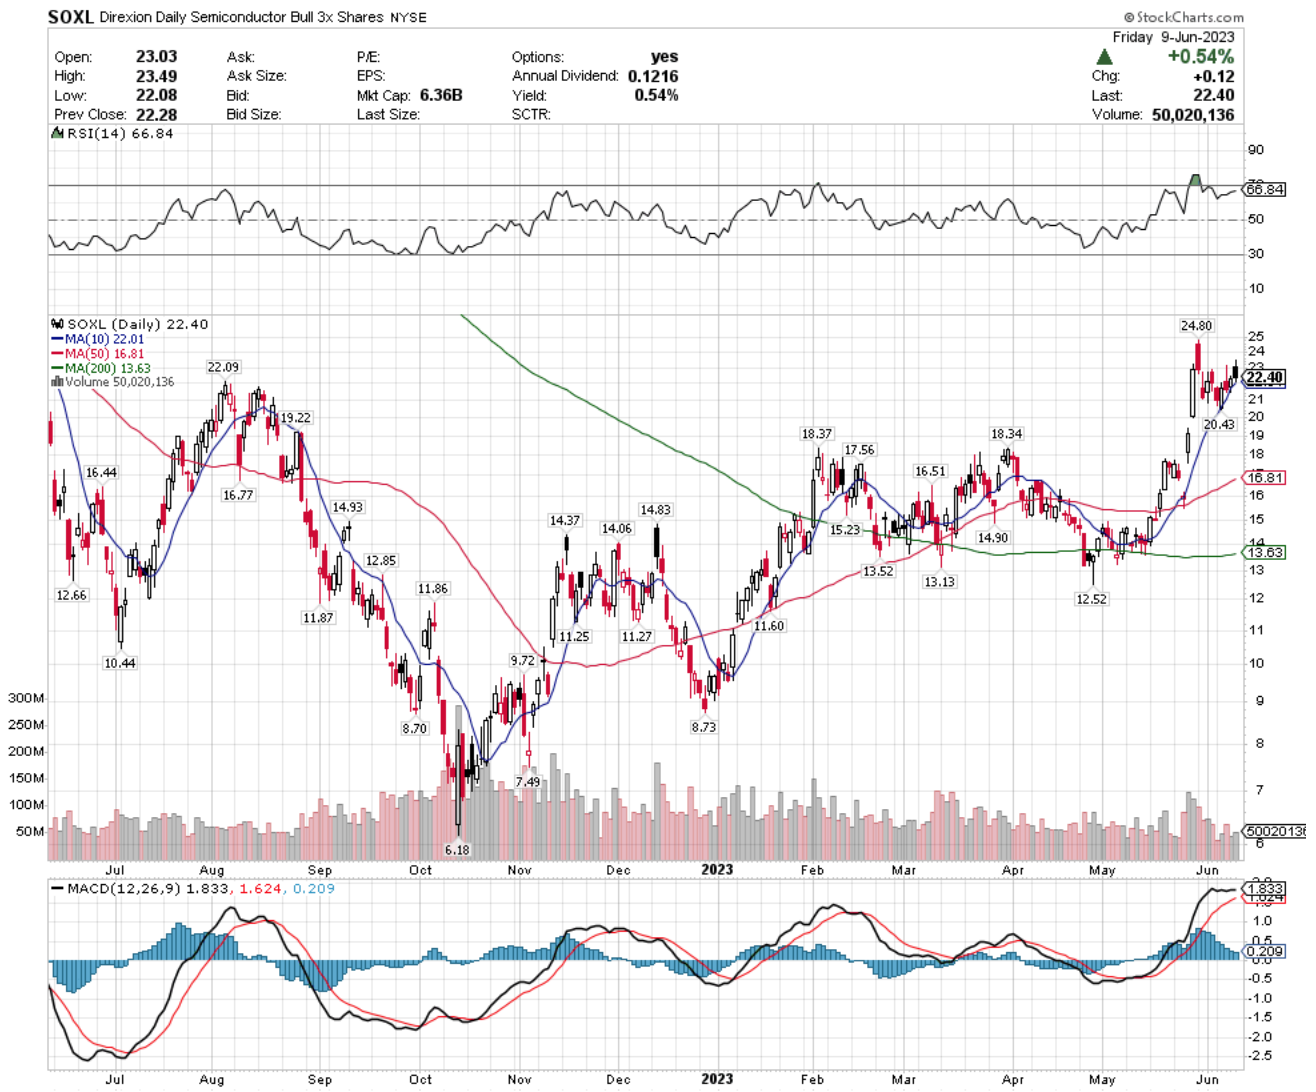Click the 50020136 volume axis tag
This screenshot has width=1316, height=1092.
1274,831
